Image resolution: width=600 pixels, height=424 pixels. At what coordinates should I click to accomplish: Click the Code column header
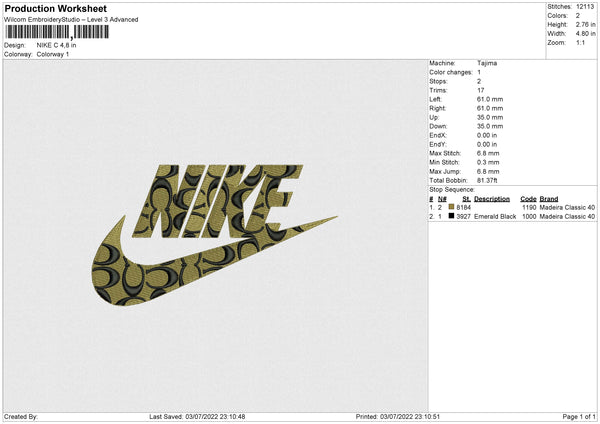(528, 199)
